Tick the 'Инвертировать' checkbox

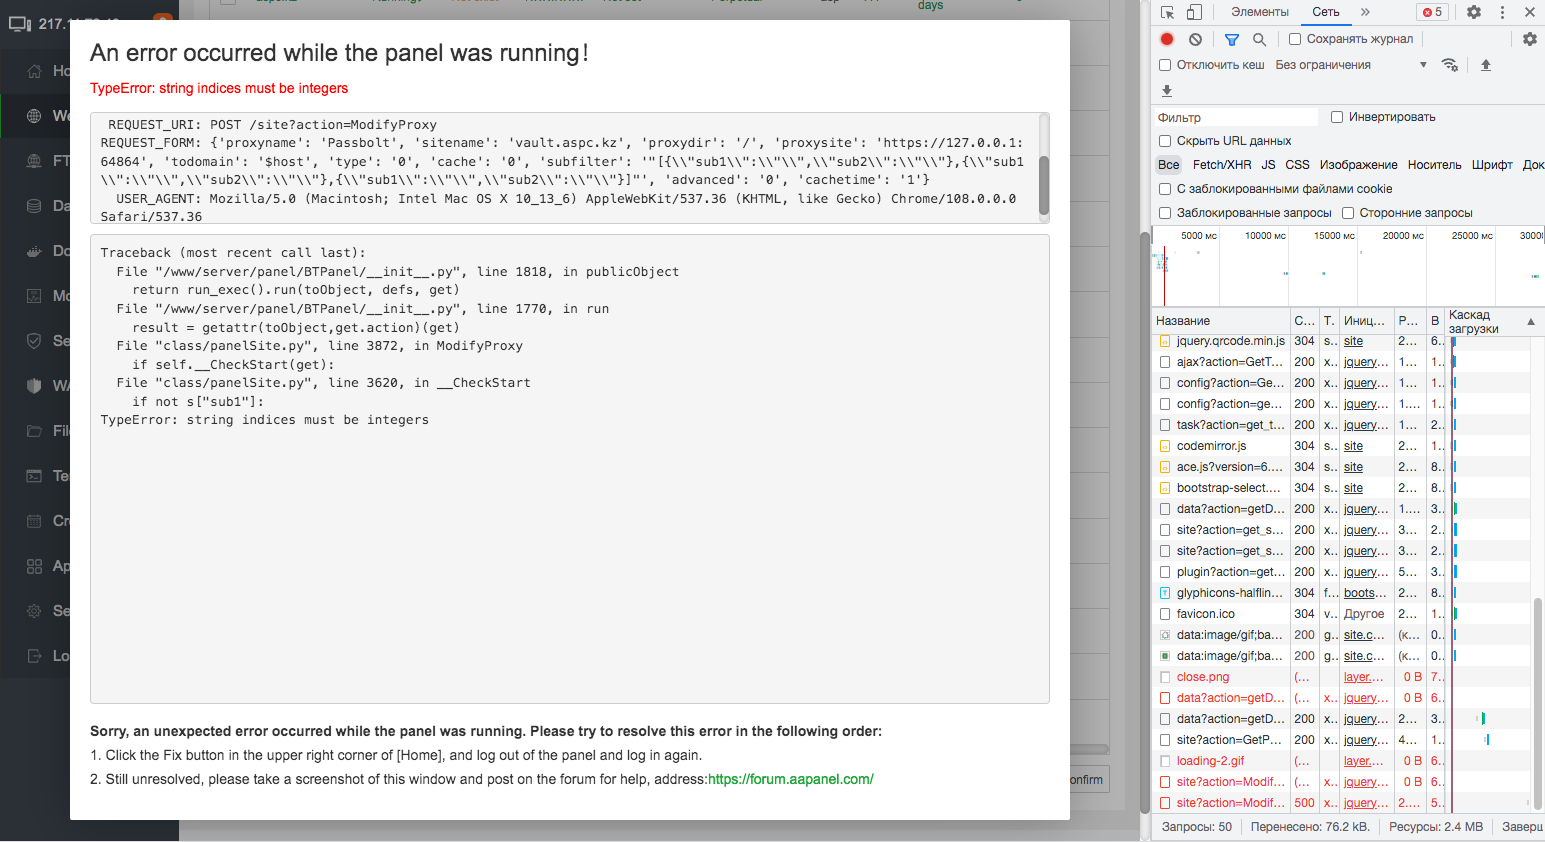point(1337,117)
